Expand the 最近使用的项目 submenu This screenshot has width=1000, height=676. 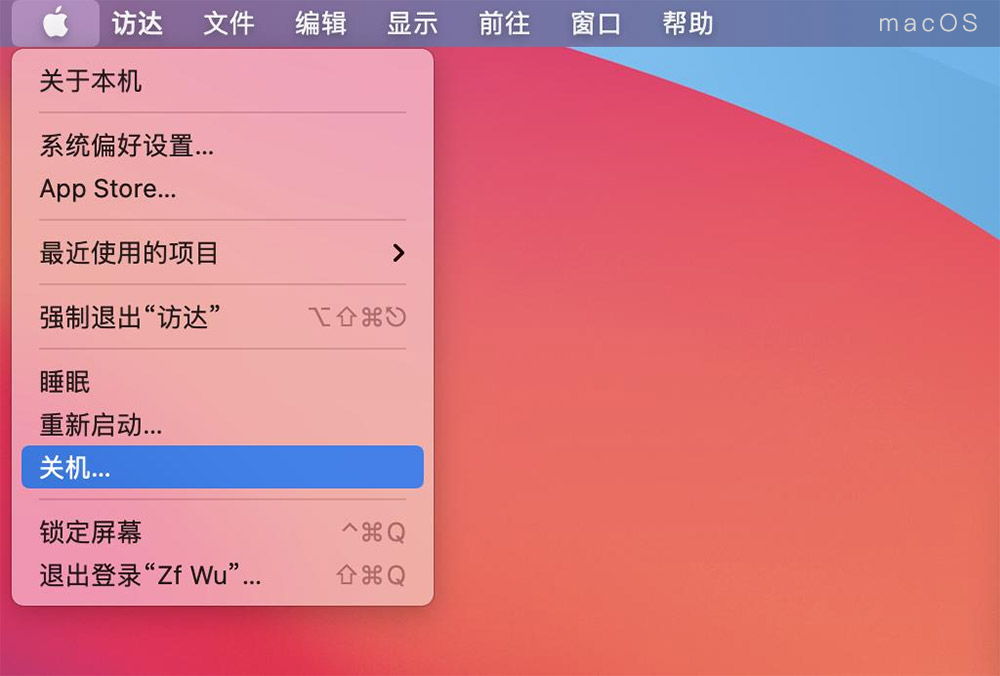pos(223,253)
